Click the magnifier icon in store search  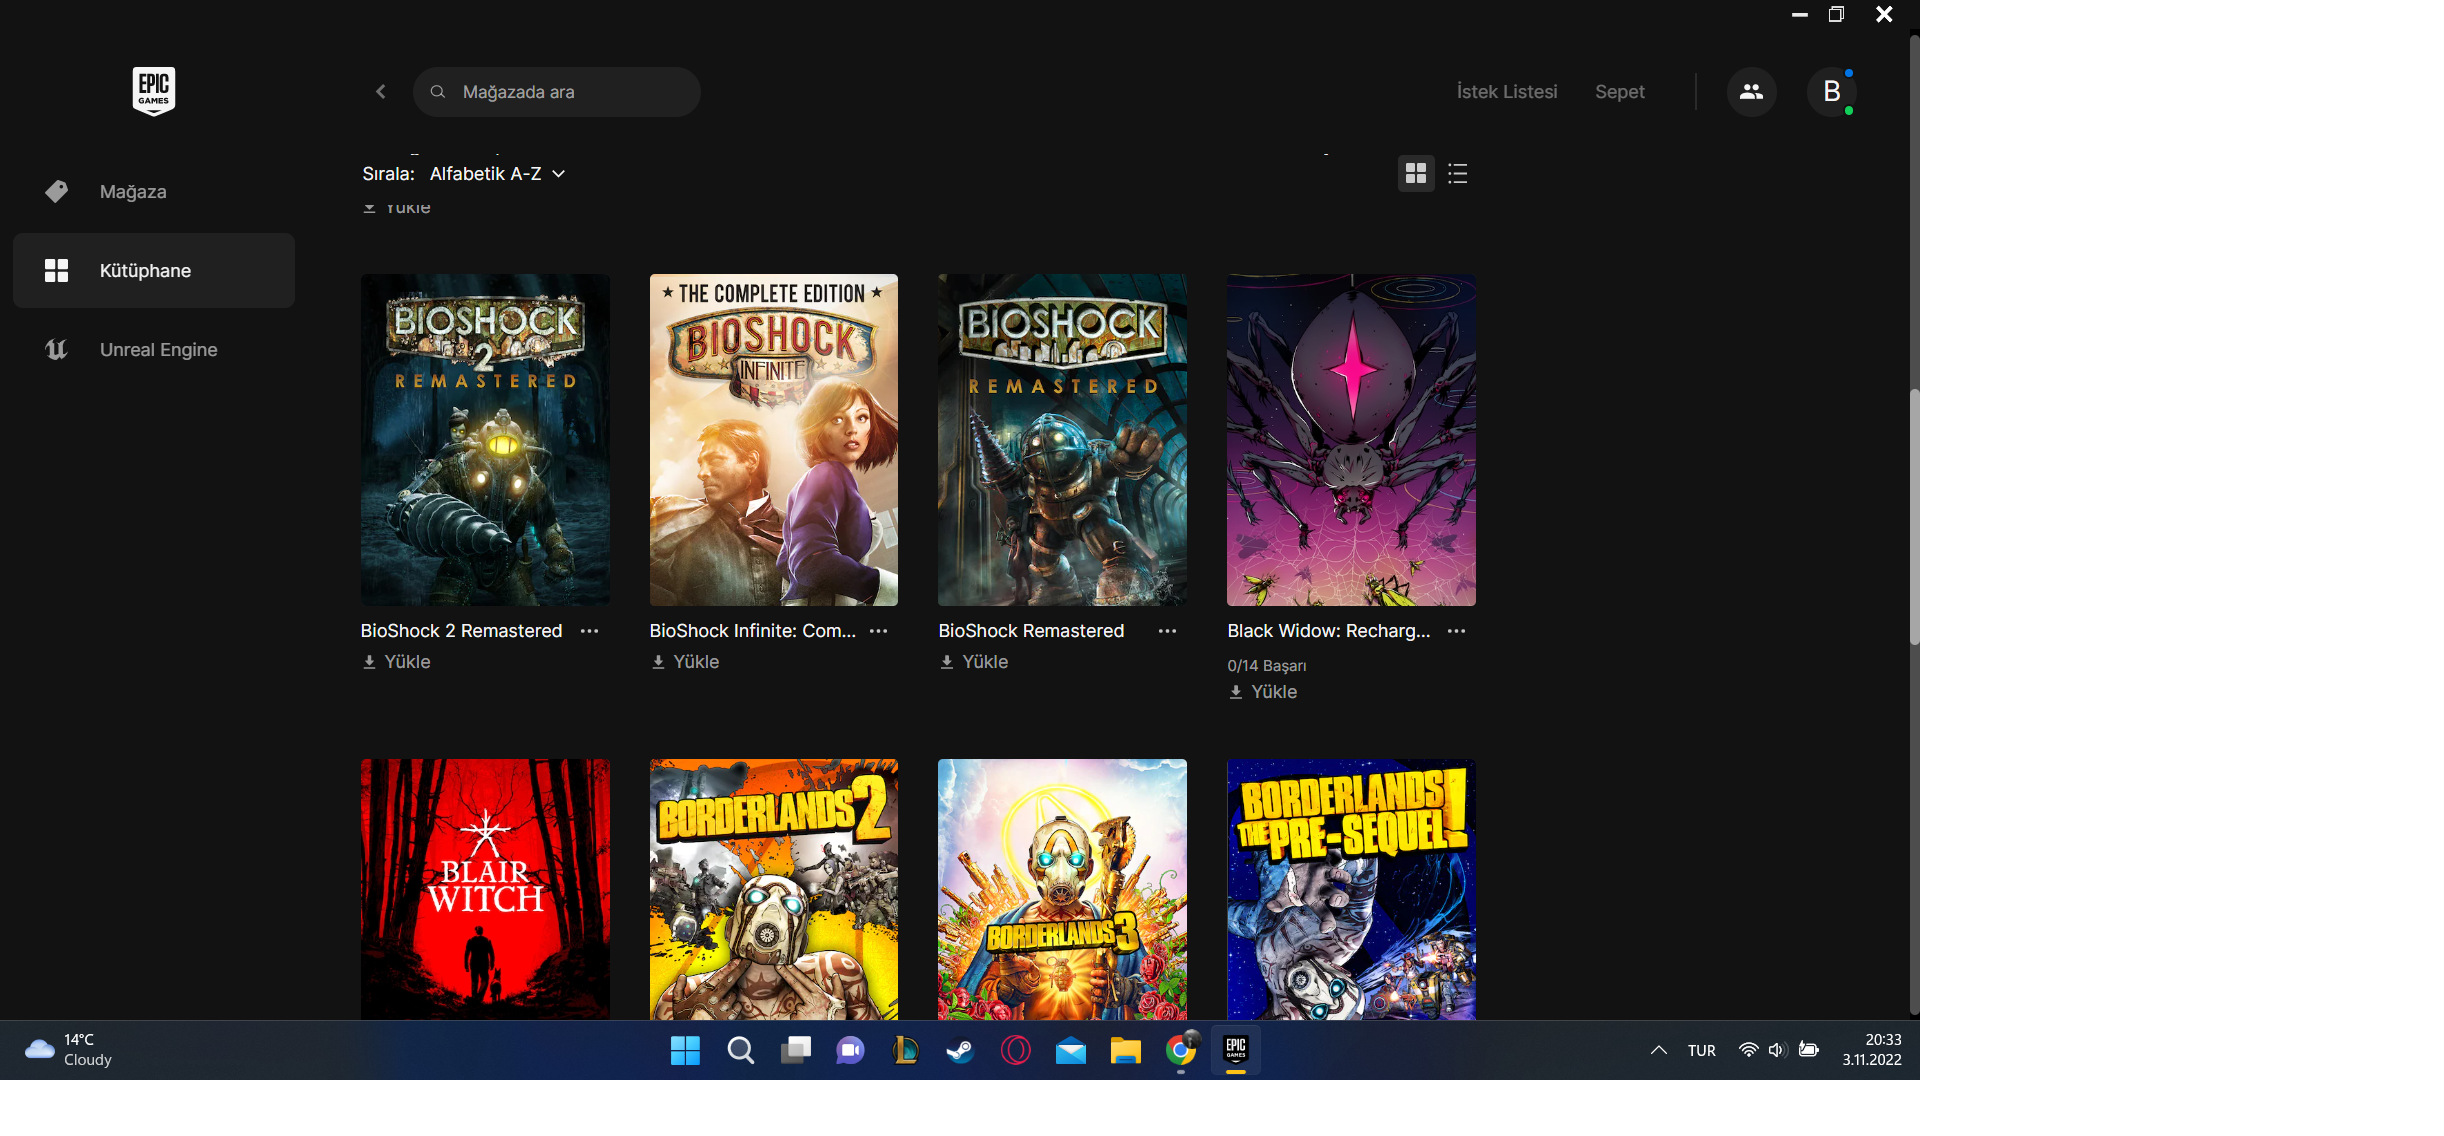[x=437, y=92]
